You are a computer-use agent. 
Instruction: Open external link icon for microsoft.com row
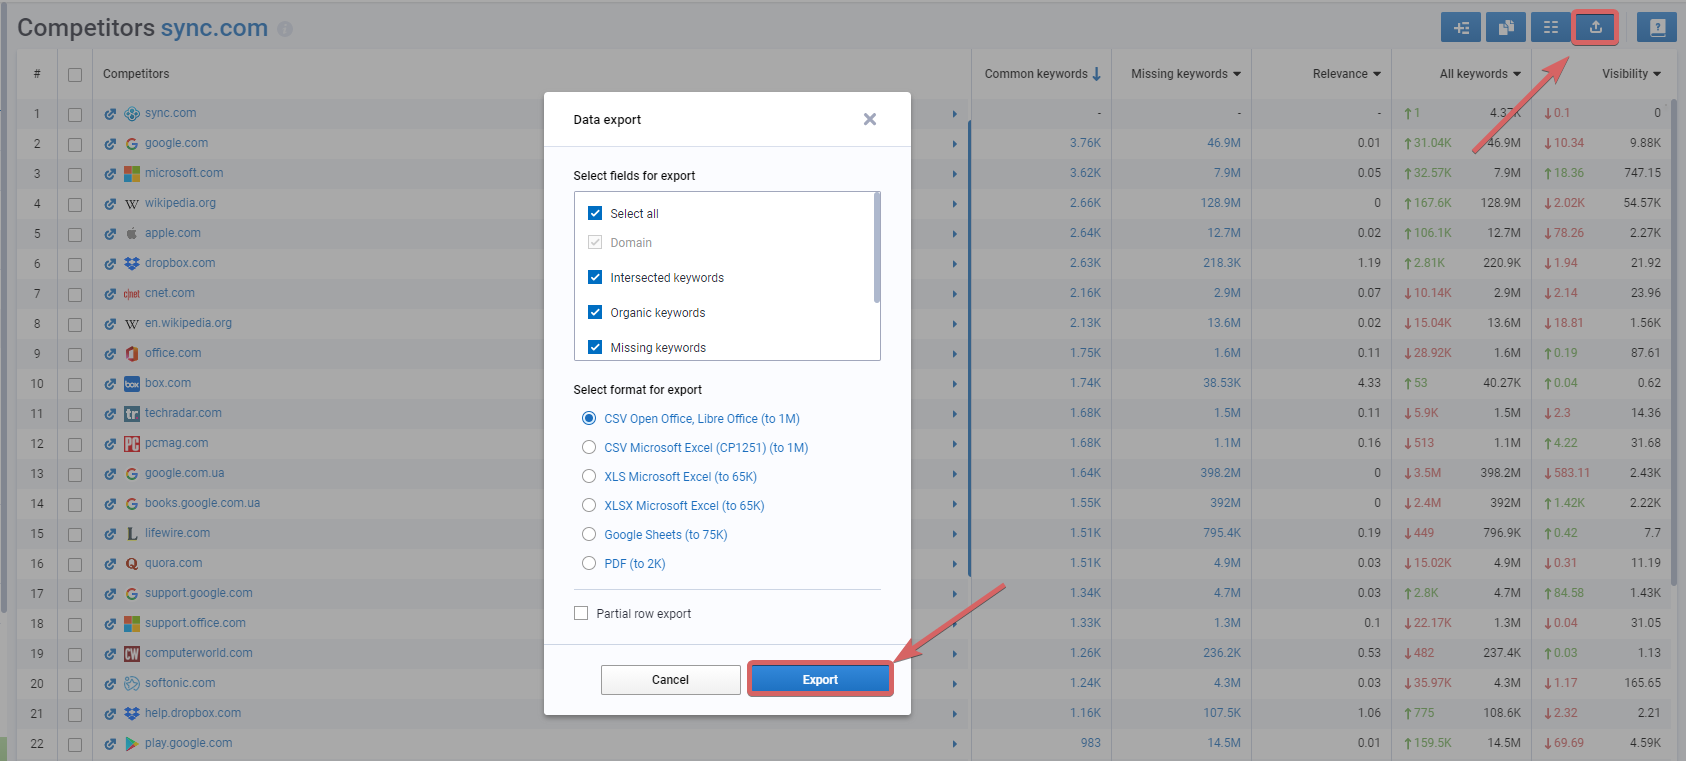pyautogui.click(x=110, y=174)
